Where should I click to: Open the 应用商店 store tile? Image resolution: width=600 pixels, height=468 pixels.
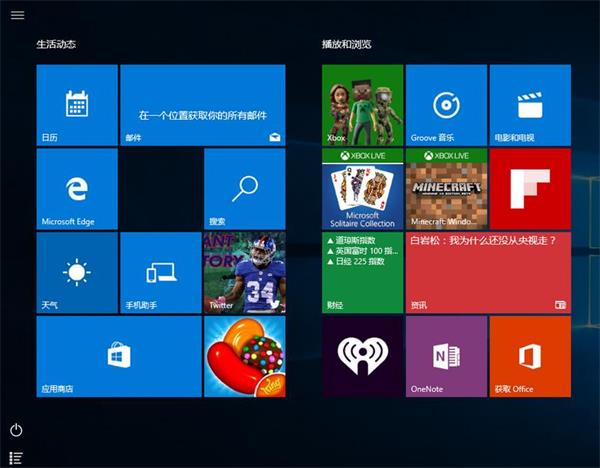(x=119, y=356)
